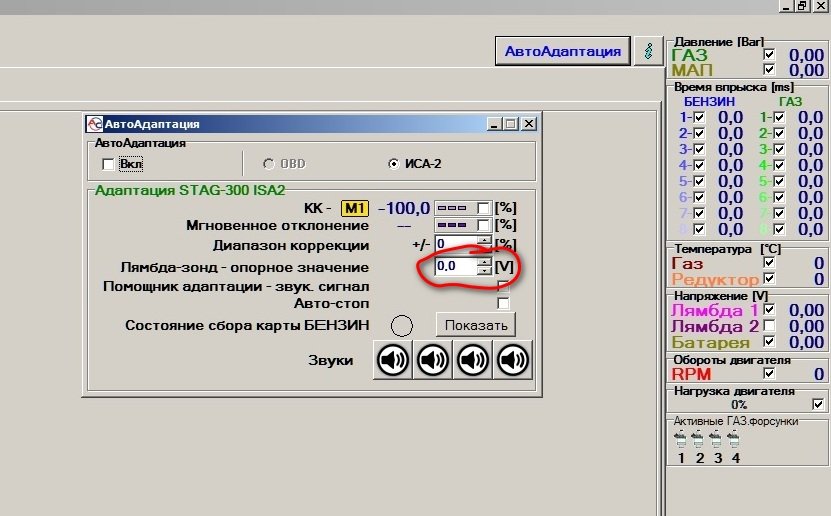Viewport: 831px width, 516px height.
Task: Toggle the ГАЗ injector 3 checkbox
Action: point(779,149)
